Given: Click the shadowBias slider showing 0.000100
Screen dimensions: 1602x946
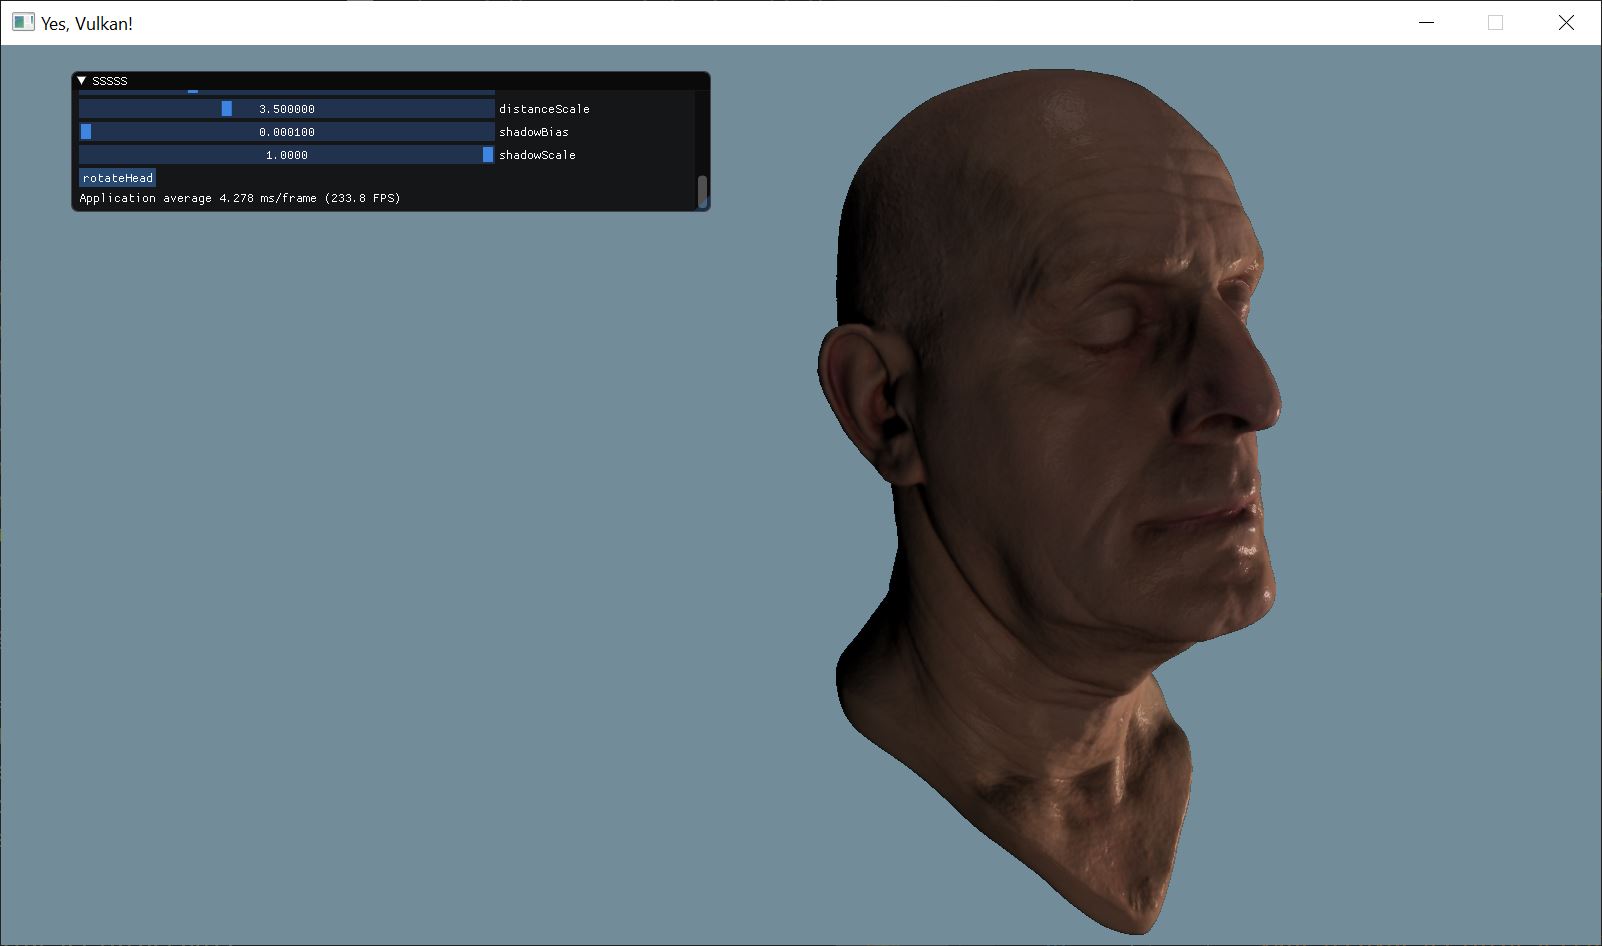Looking at the screenshot, I should pyautogui.click(x=287, y=132).
